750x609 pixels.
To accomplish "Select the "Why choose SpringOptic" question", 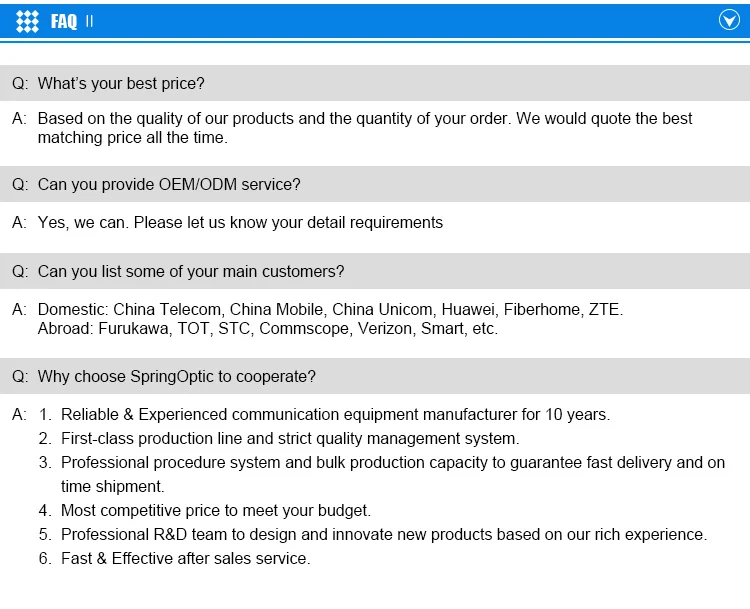I will tap(375, 376).
